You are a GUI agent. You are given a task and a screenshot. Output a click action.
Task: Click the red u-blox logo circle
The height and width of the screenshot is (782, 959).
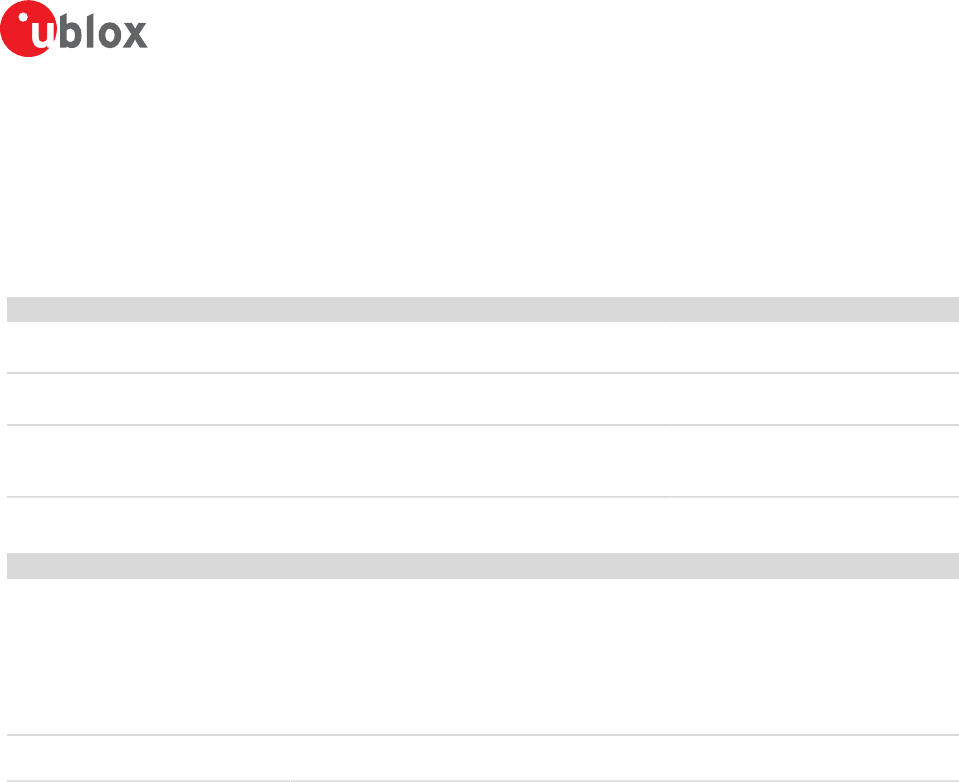tap(28, 29)
